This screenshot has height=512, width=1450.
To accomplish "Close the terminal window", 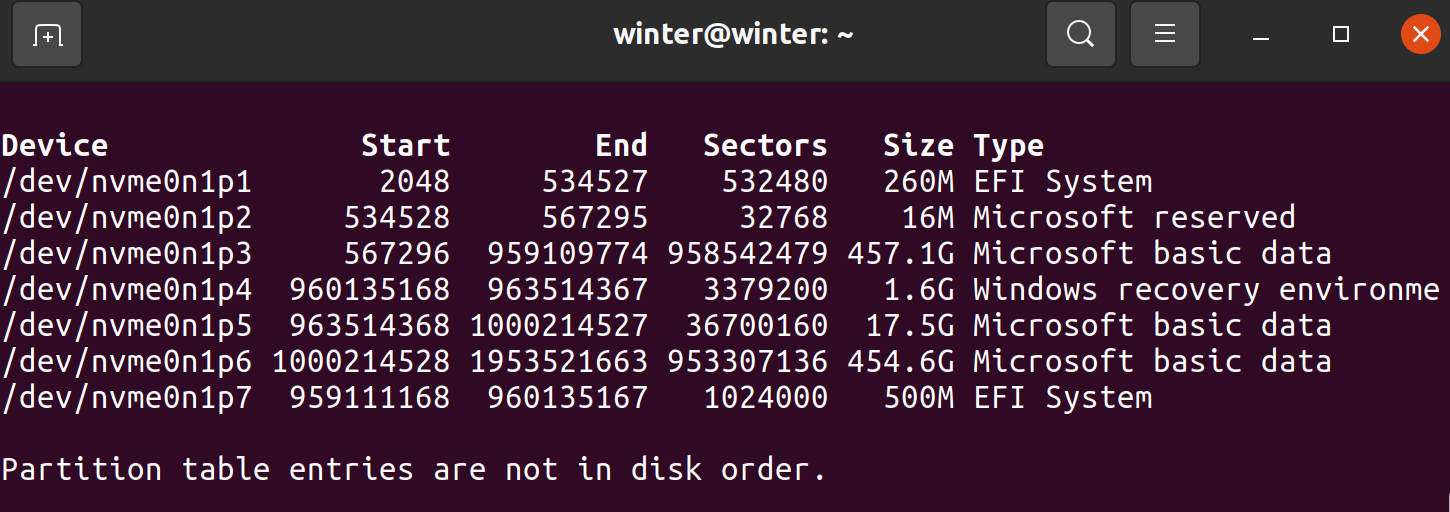I will tap(1421, 35).
